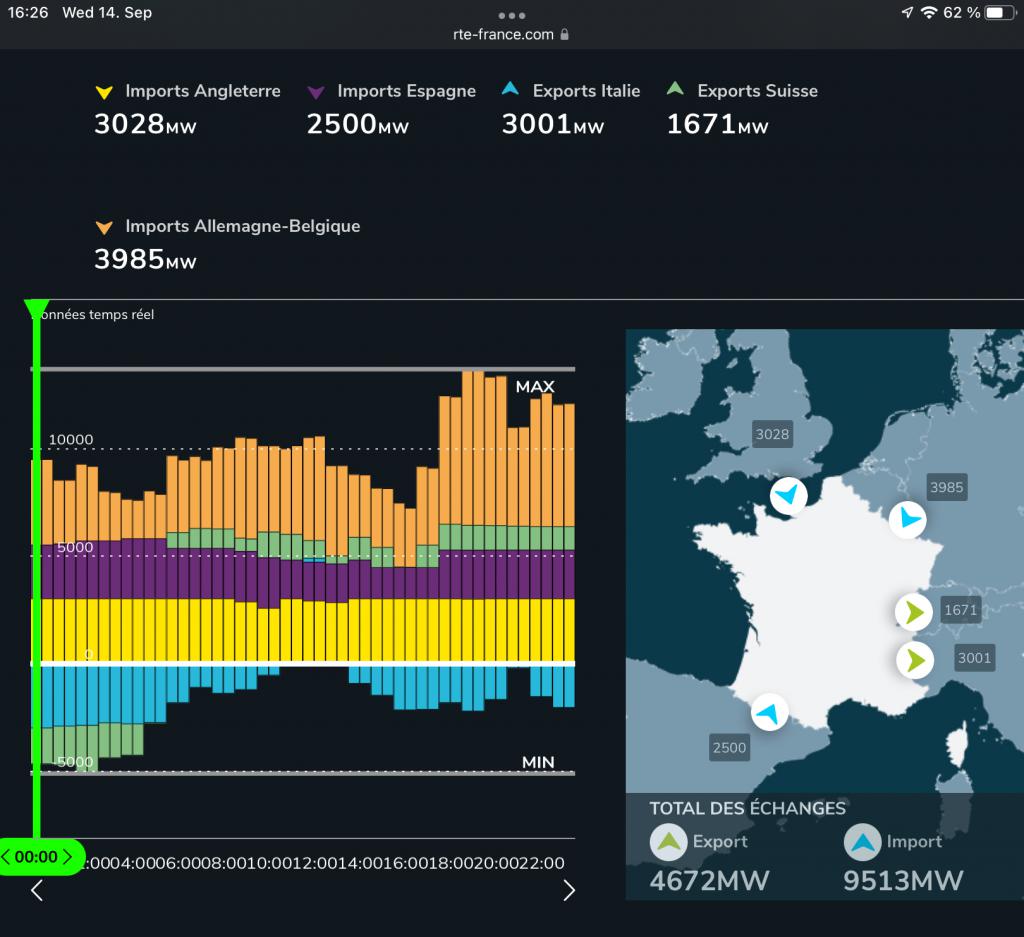Go to previous period with left chevron
This screenshot has width=1024, height=937.
tap(37, 890)
